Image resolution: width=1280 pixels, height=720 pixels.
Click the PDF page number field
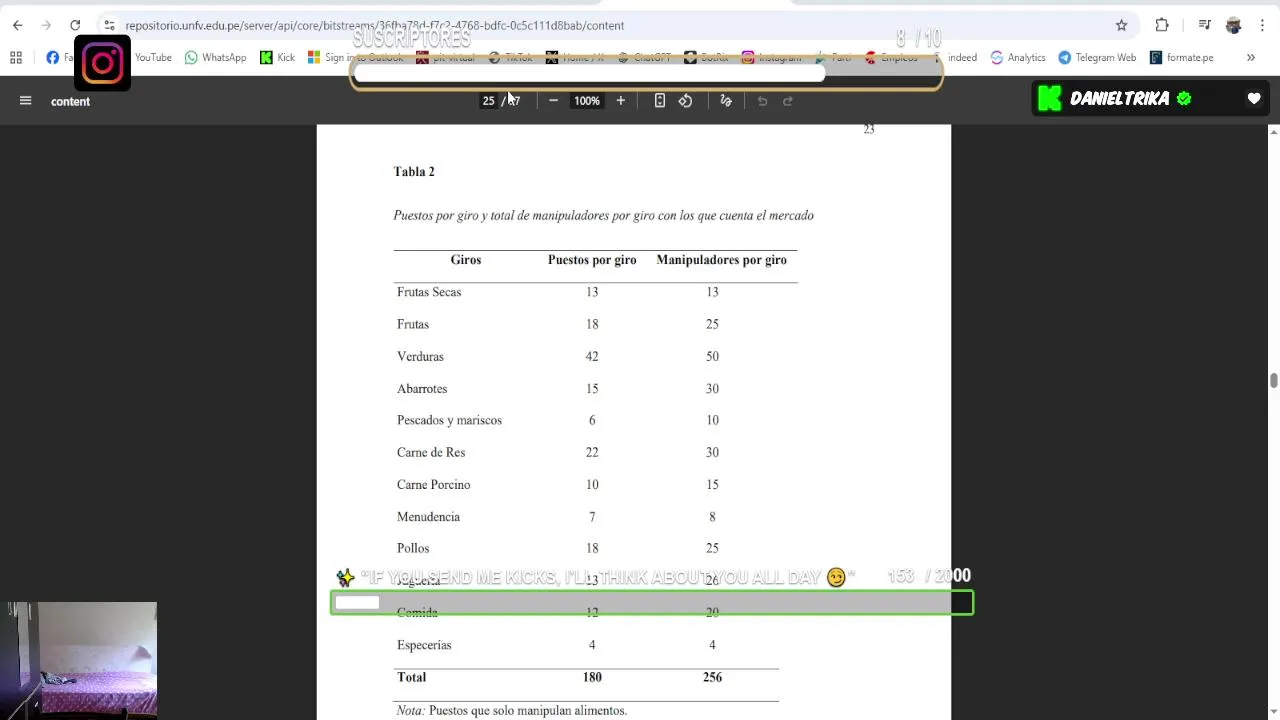pyautogui.click(x=488, y=101)
